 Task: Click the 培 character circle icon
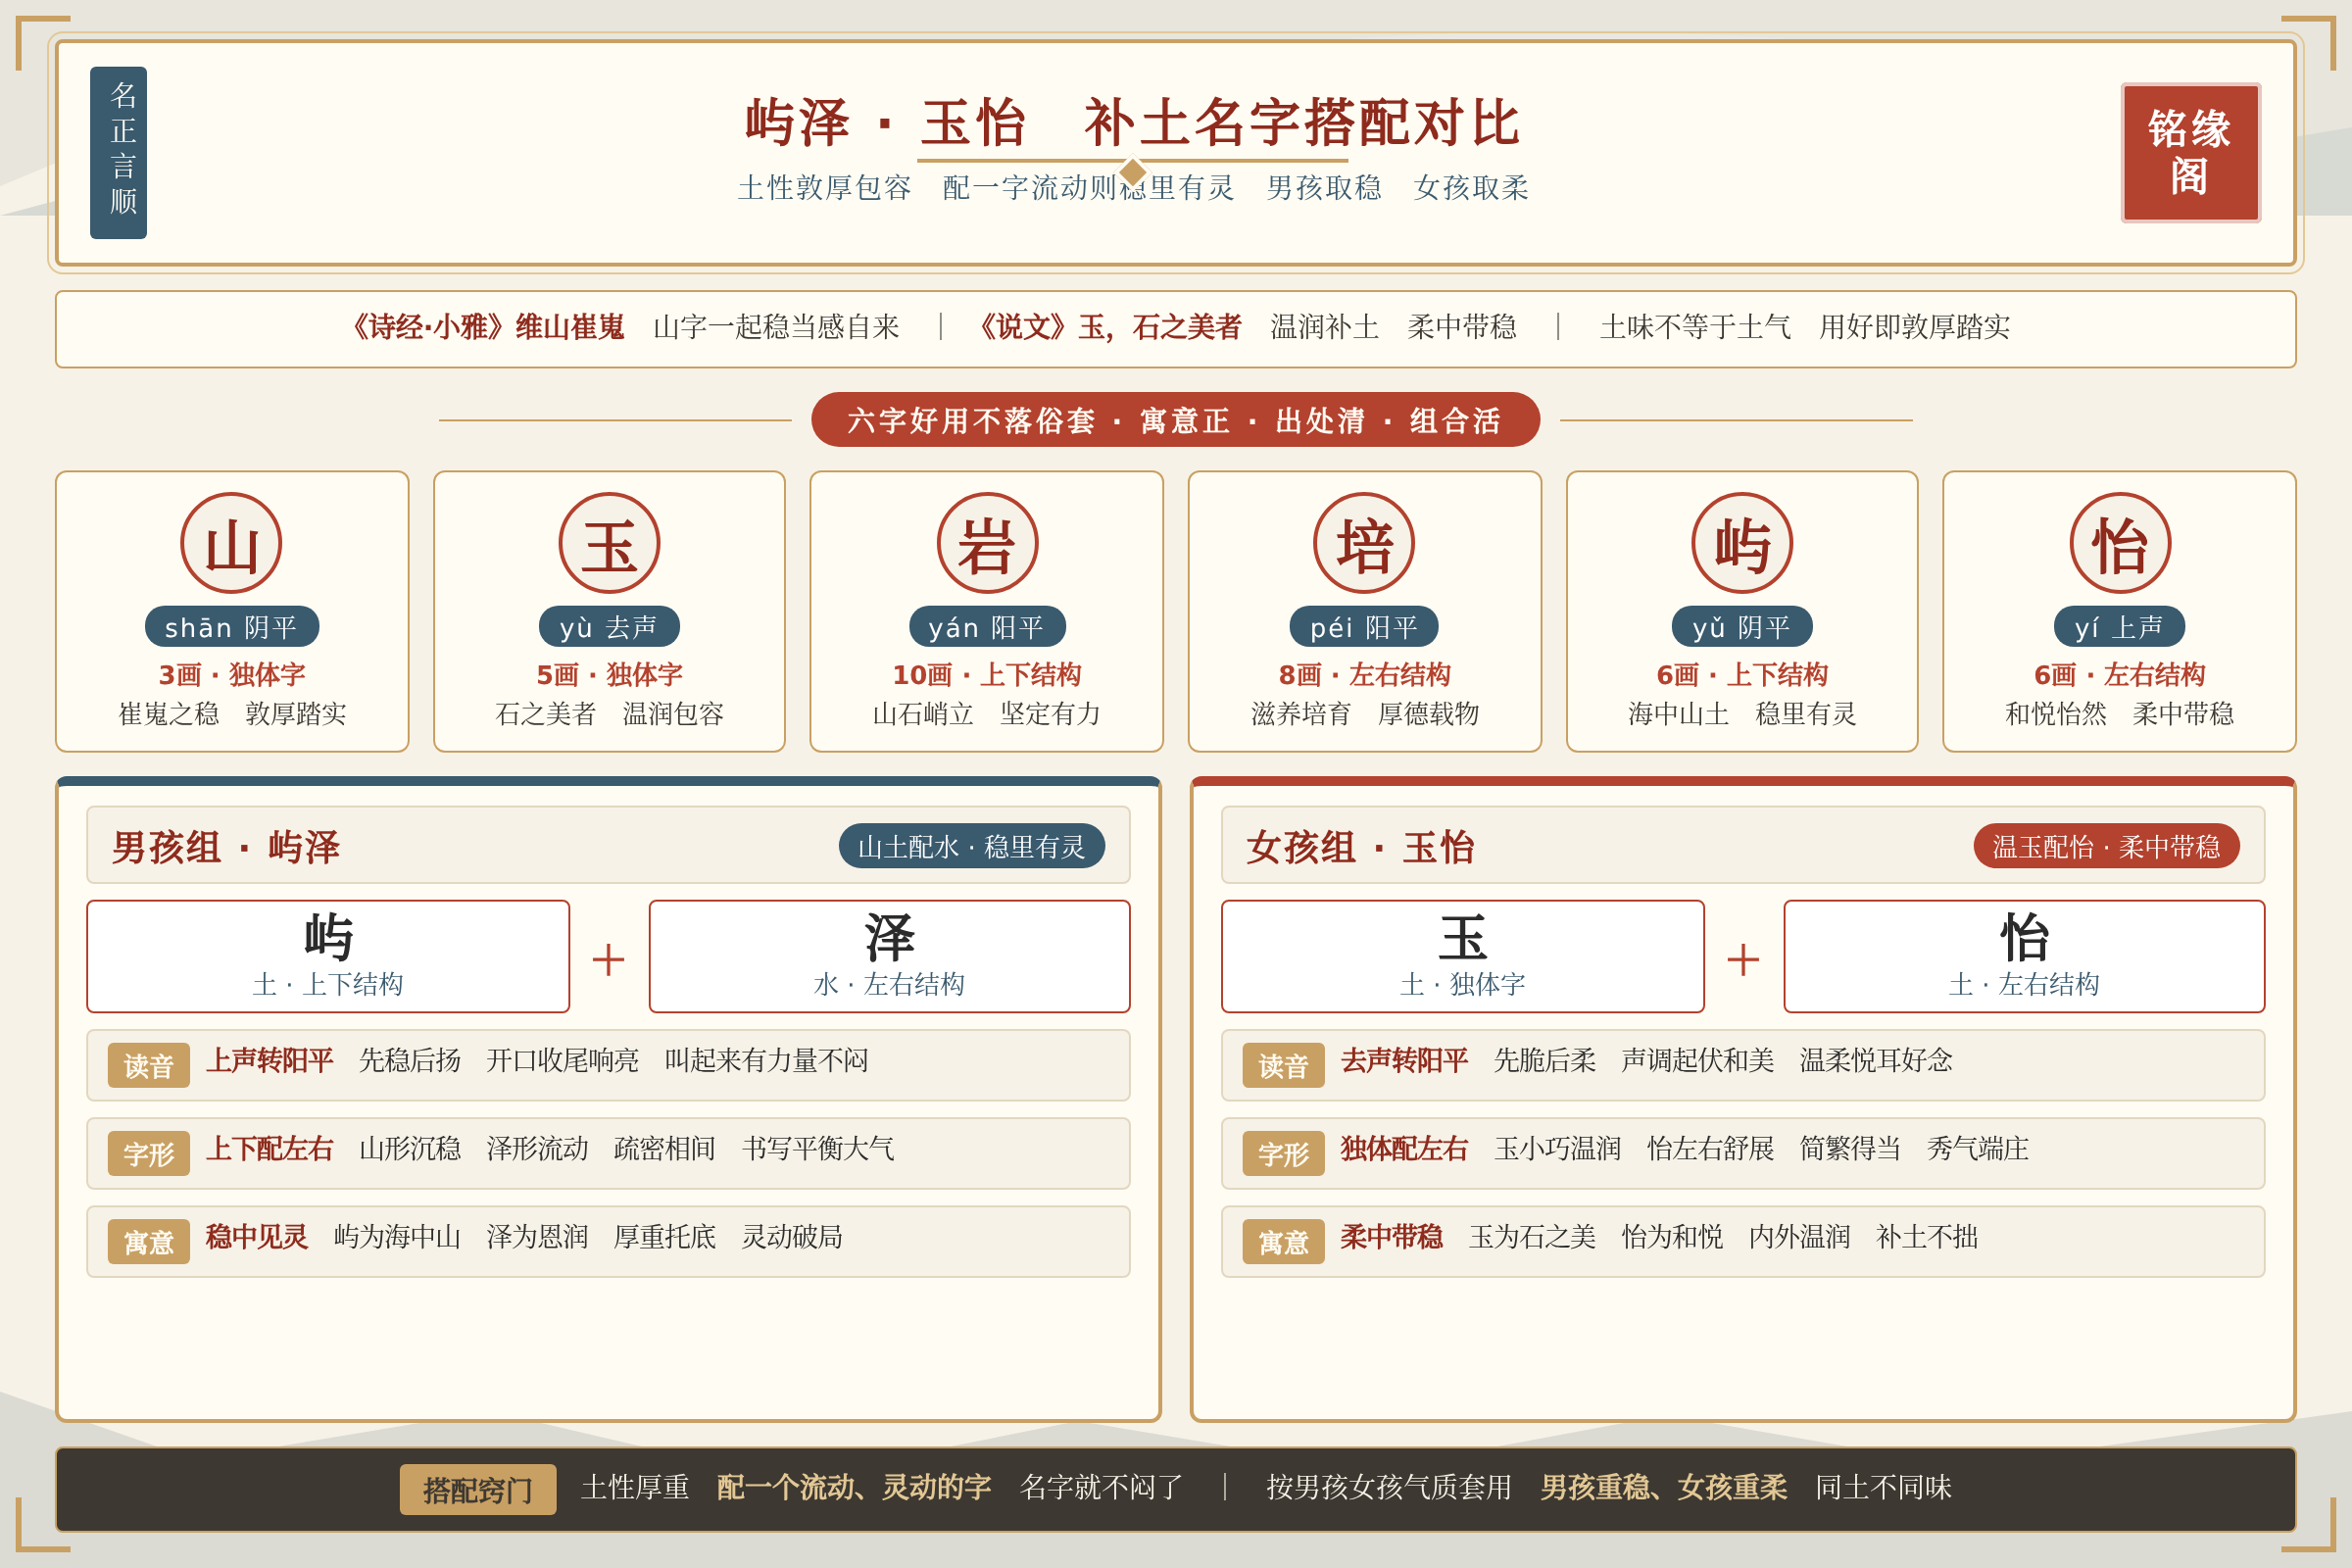coord(1364,543)
